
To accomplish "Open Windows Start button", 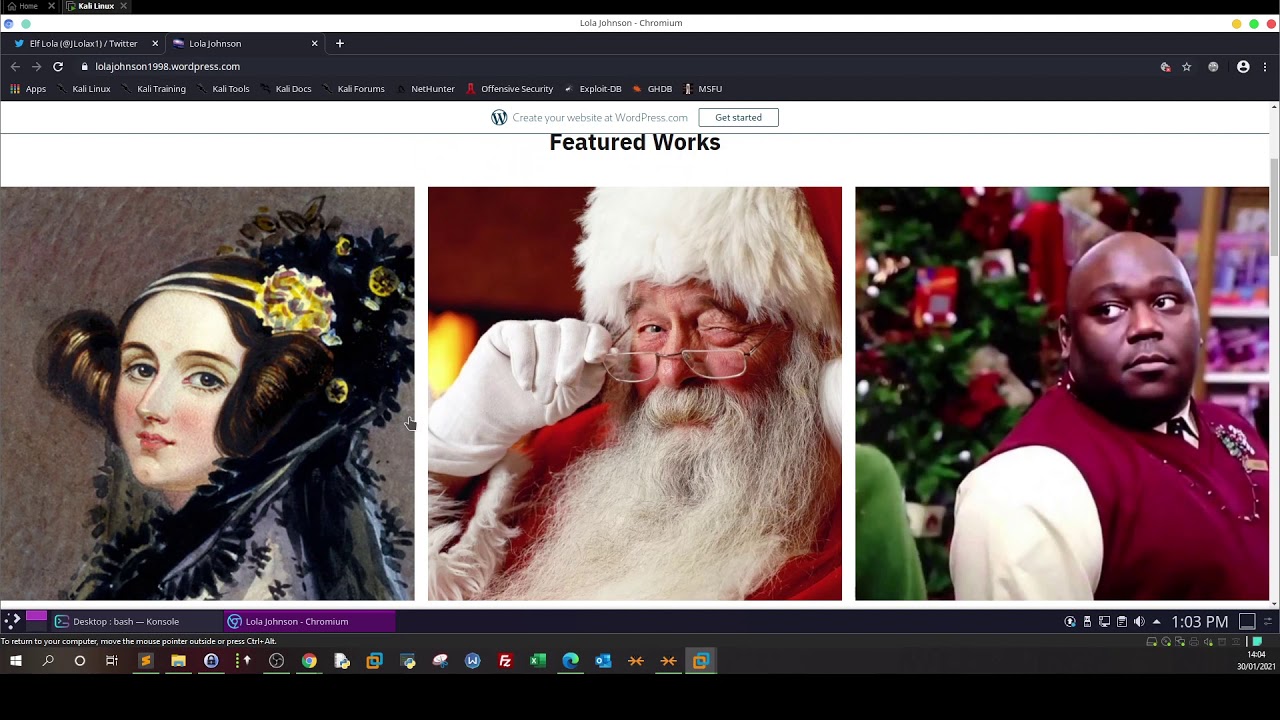I will coord(16,661).
